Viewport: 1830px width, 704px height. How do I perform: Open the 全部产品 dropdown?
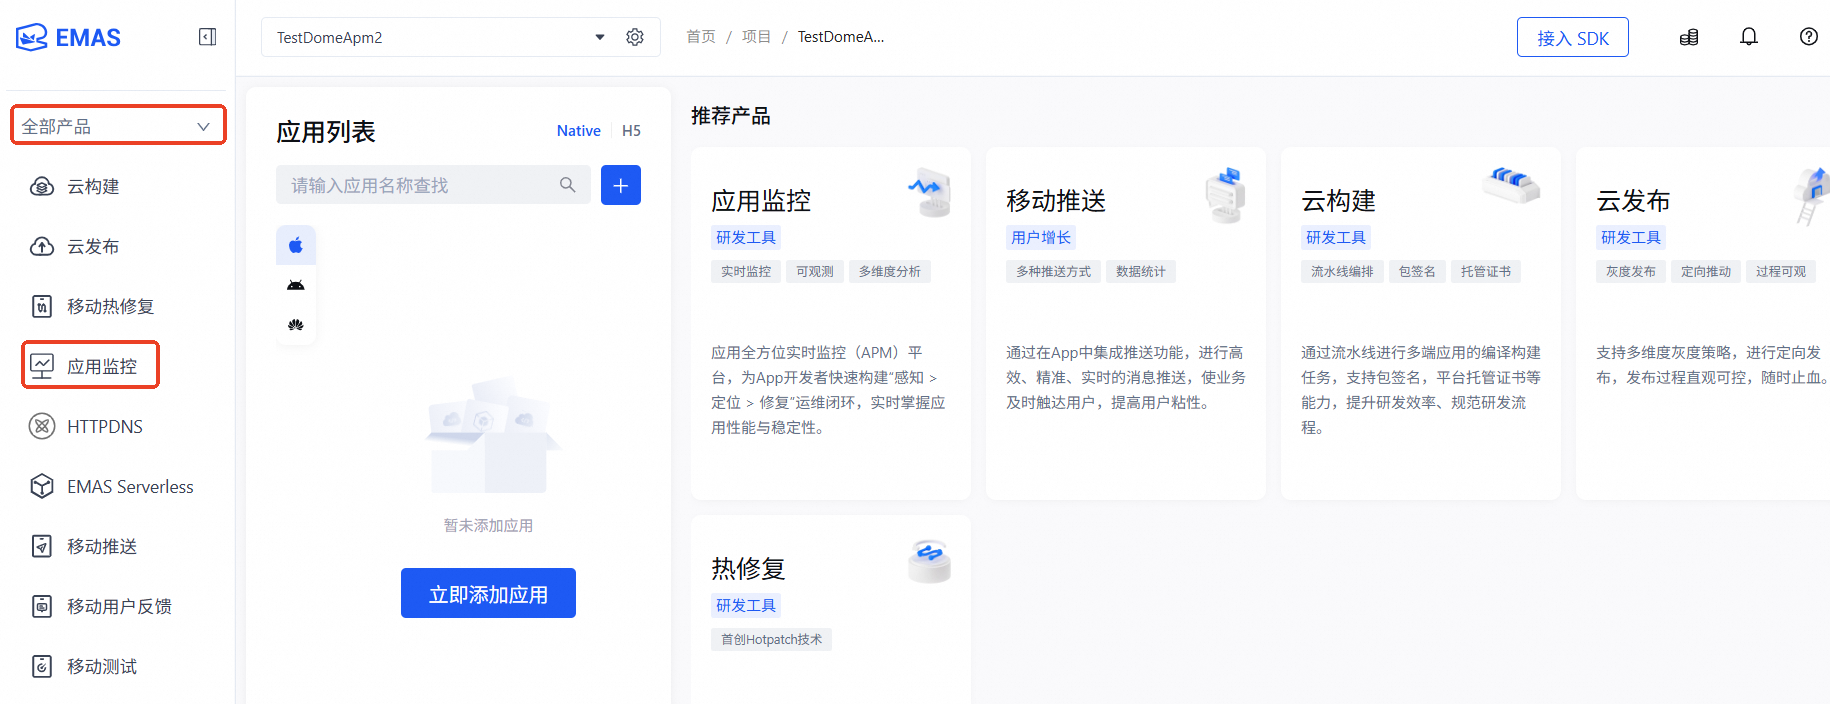click(118, 126)
